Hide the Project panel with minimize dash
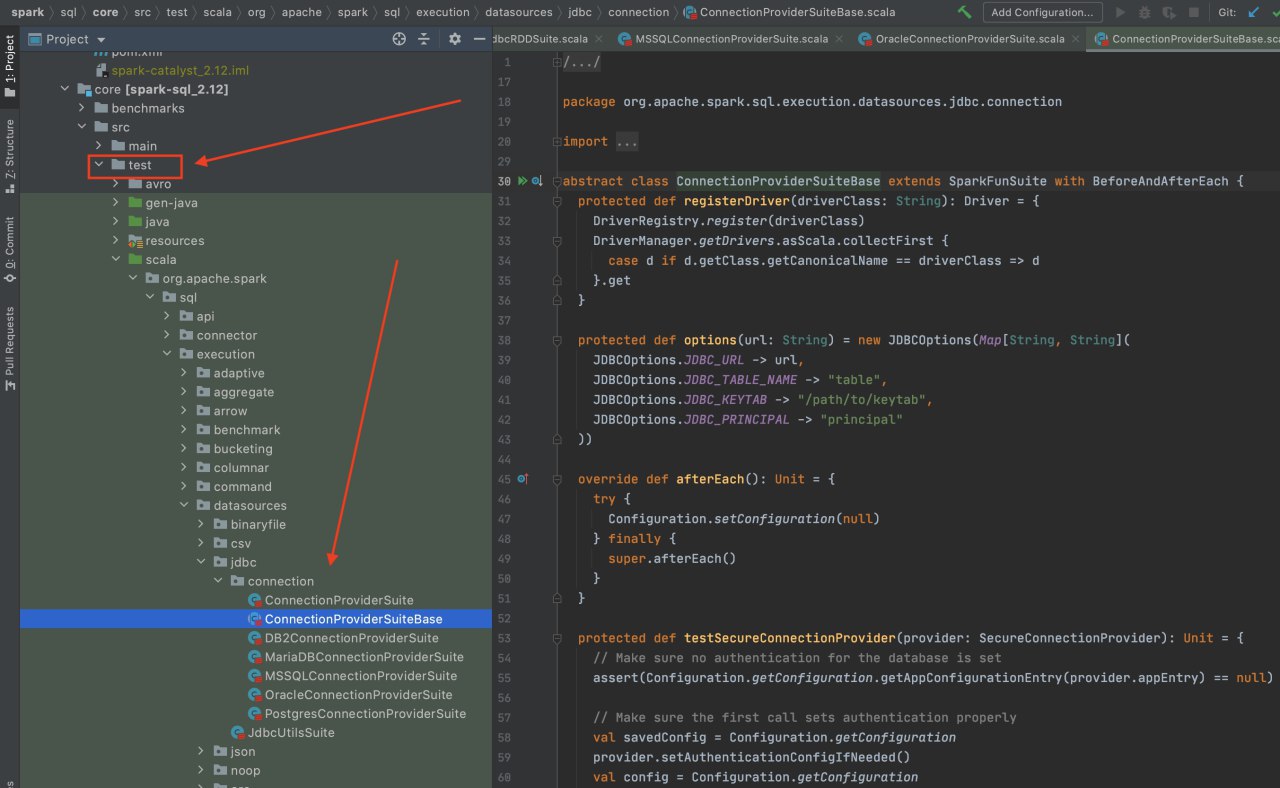This screenshot has height=788, width=1280. click(478, 39)
